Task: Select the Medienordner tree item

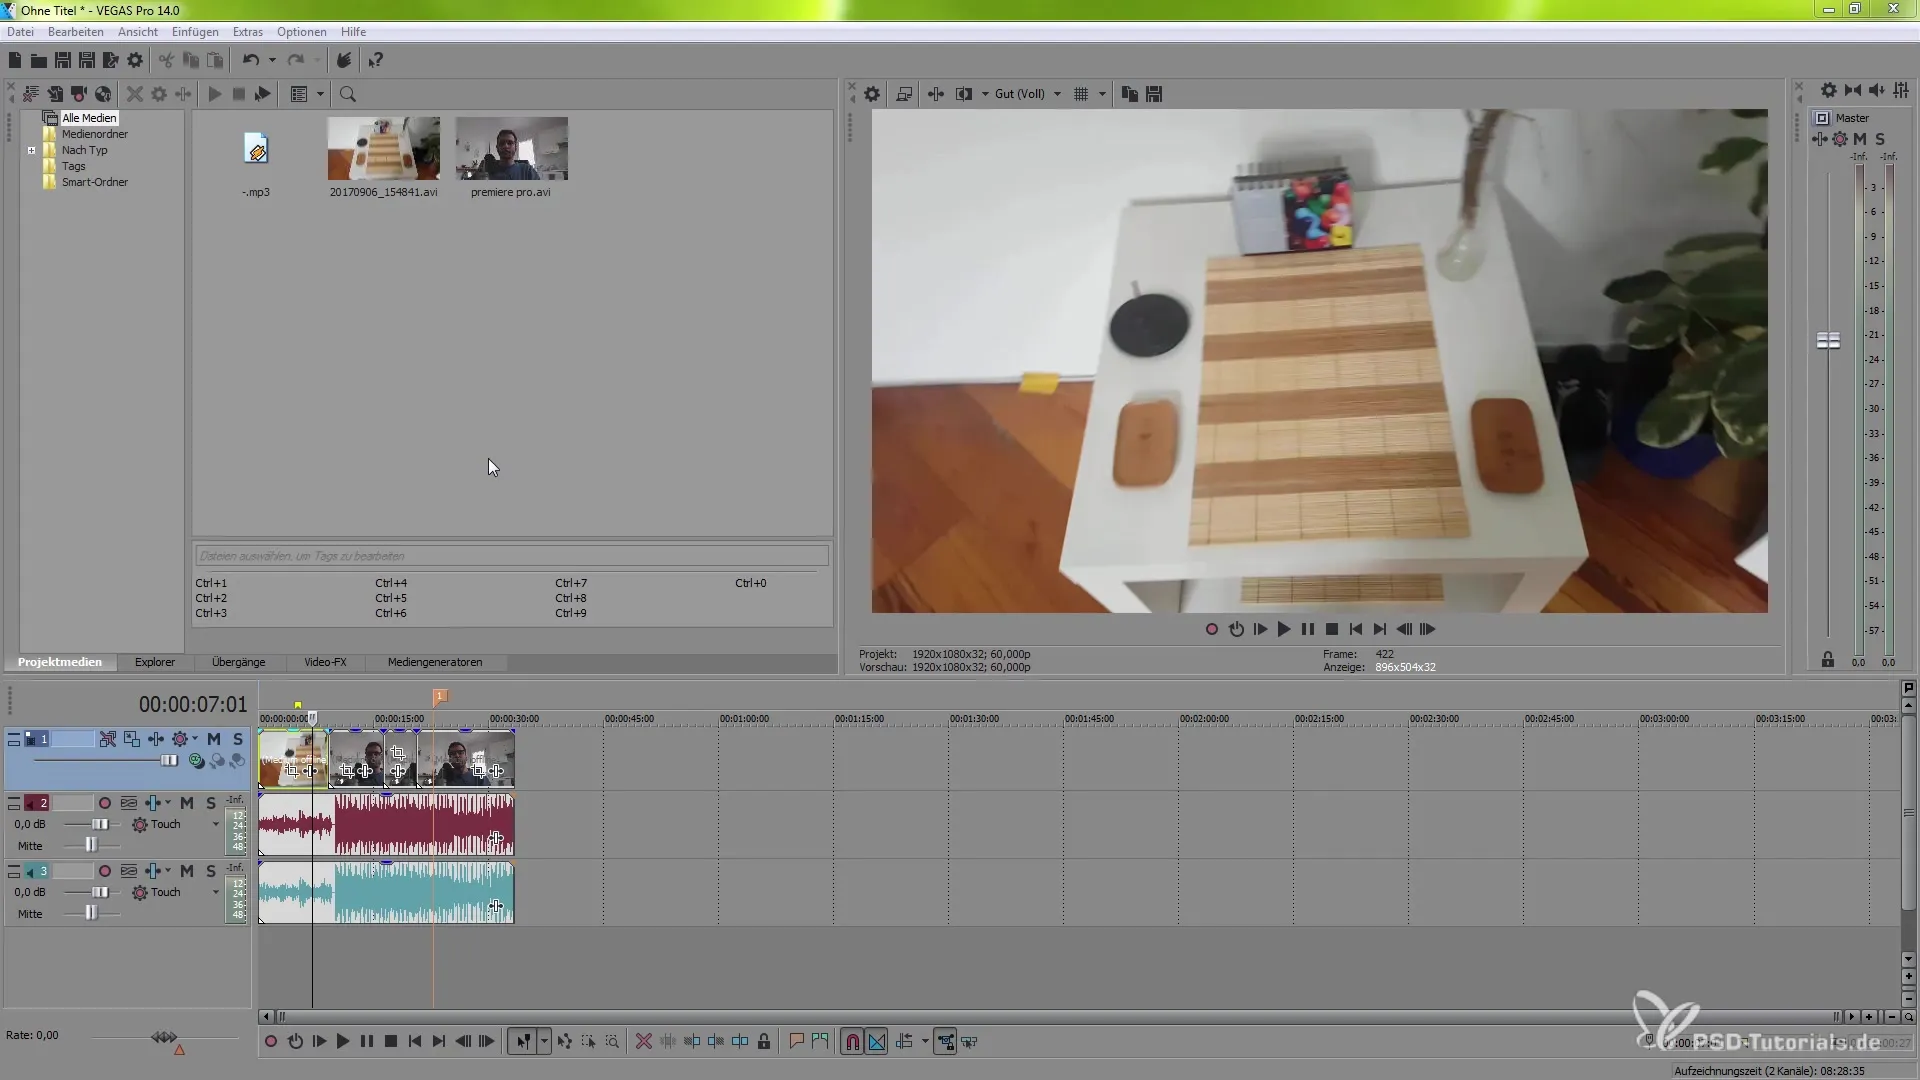Action: (95, 134)
